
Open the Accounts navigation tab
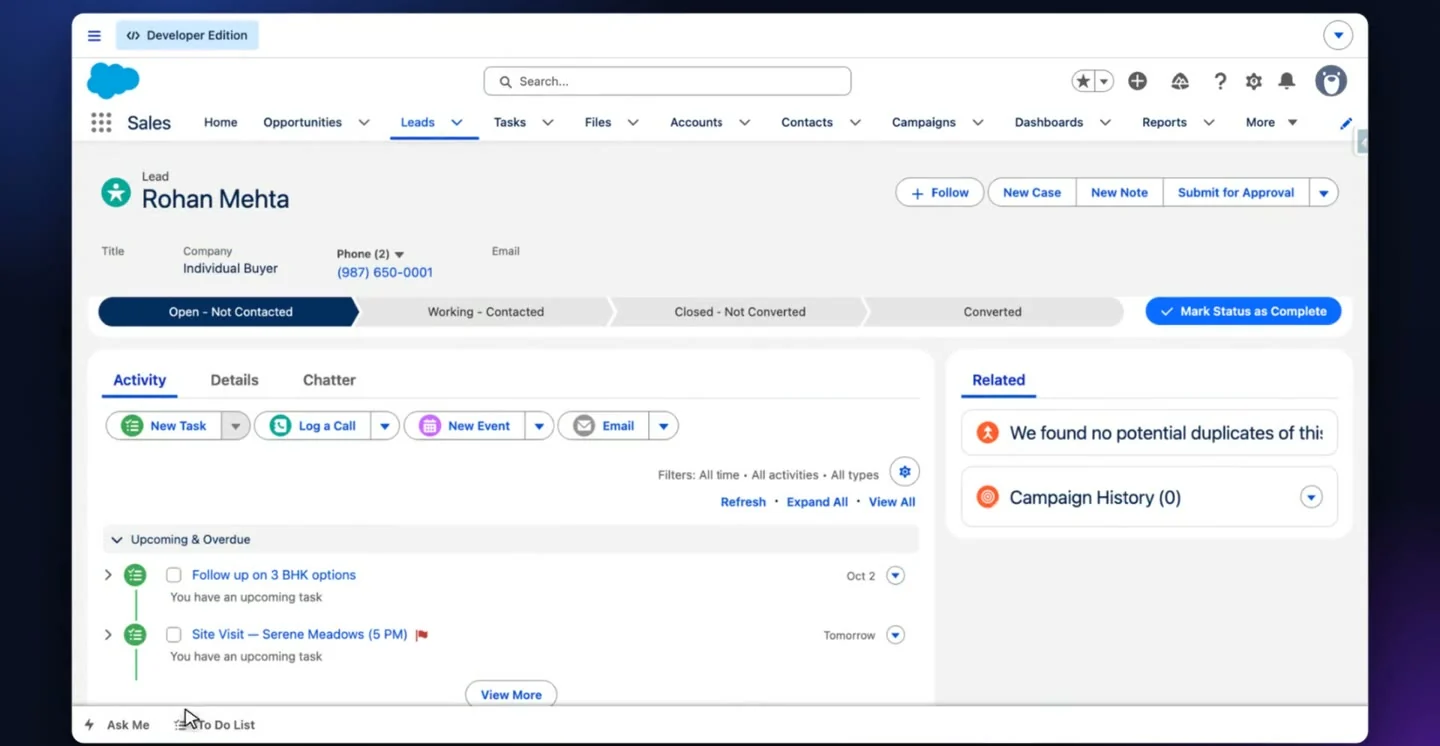click(x=696, y=123)
